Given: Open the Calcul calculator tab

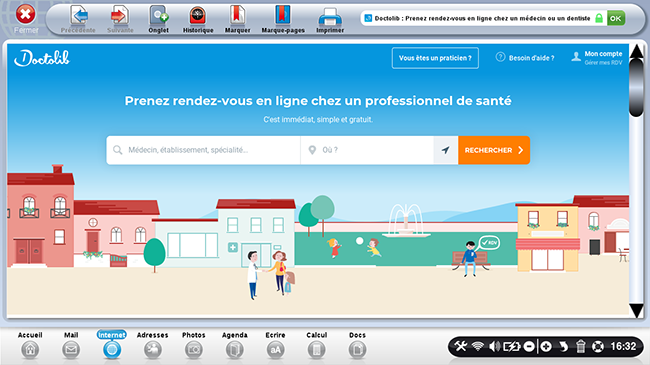Looking at the screenshot, I should pos(316,345).
